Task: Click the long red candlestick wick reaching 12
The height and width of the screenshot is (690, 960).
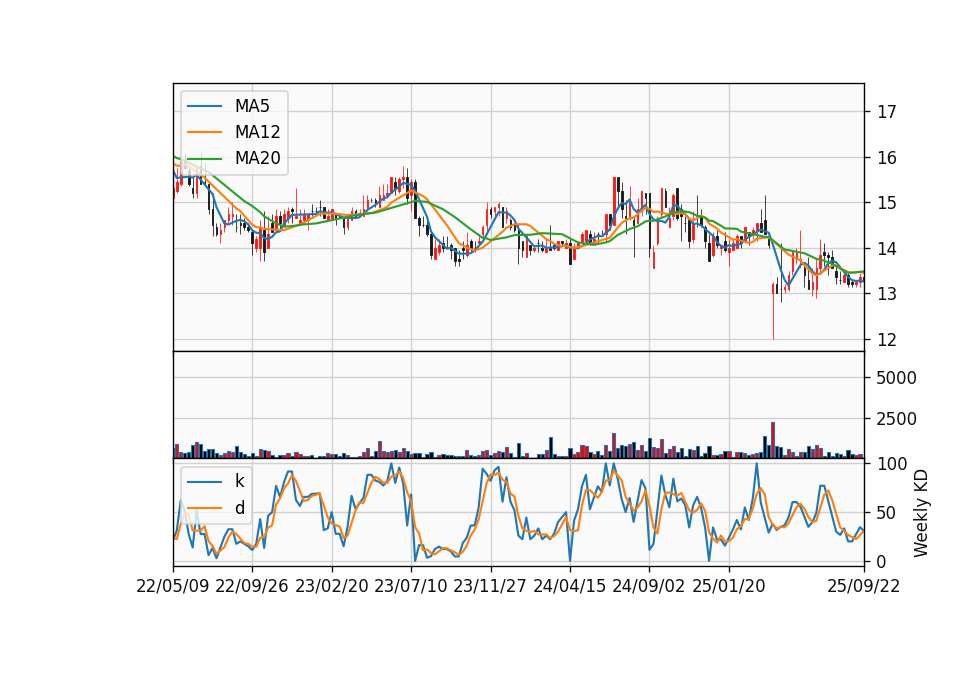Action: pyautogui.click(x=773, y=311)
